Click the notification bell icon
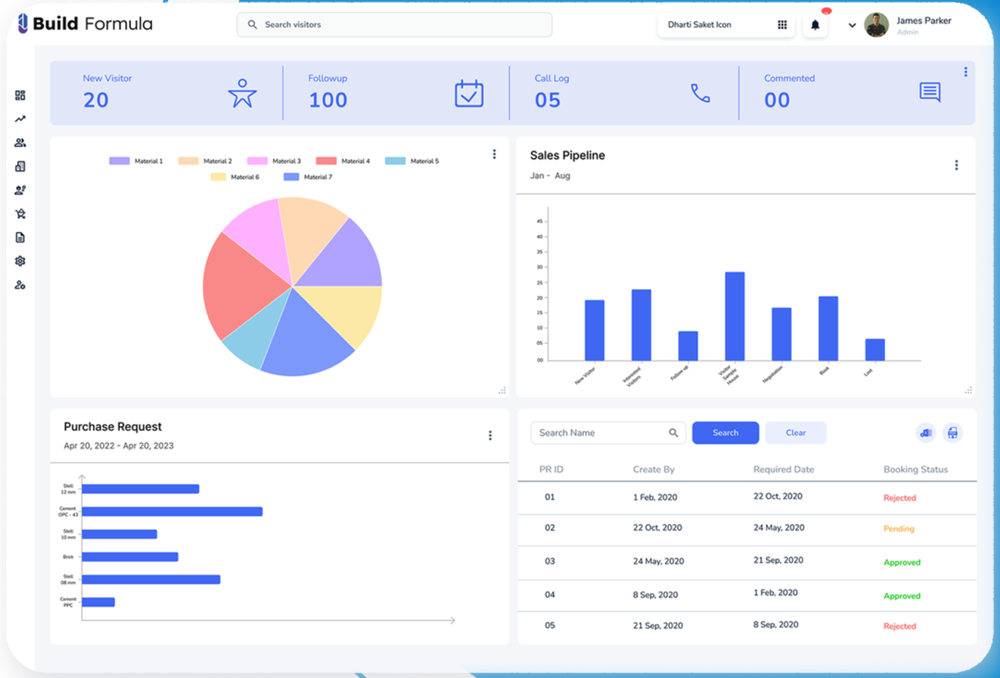 815,25
